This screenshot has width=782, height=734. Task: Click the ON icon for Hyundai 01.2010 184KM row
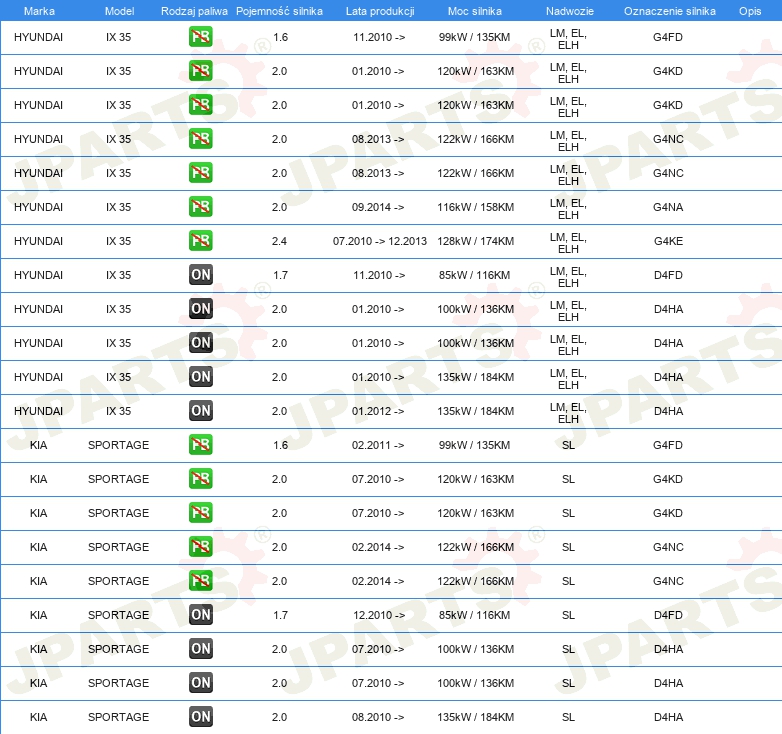tap(200, 377)
